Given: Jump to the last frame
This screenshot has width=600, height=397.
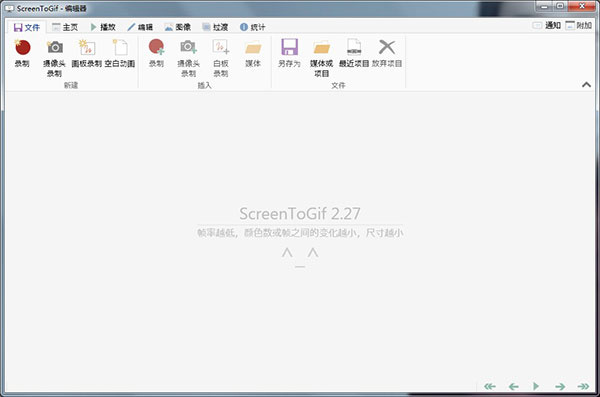Looking at the screenshot, I should click(x=583, y=386).
